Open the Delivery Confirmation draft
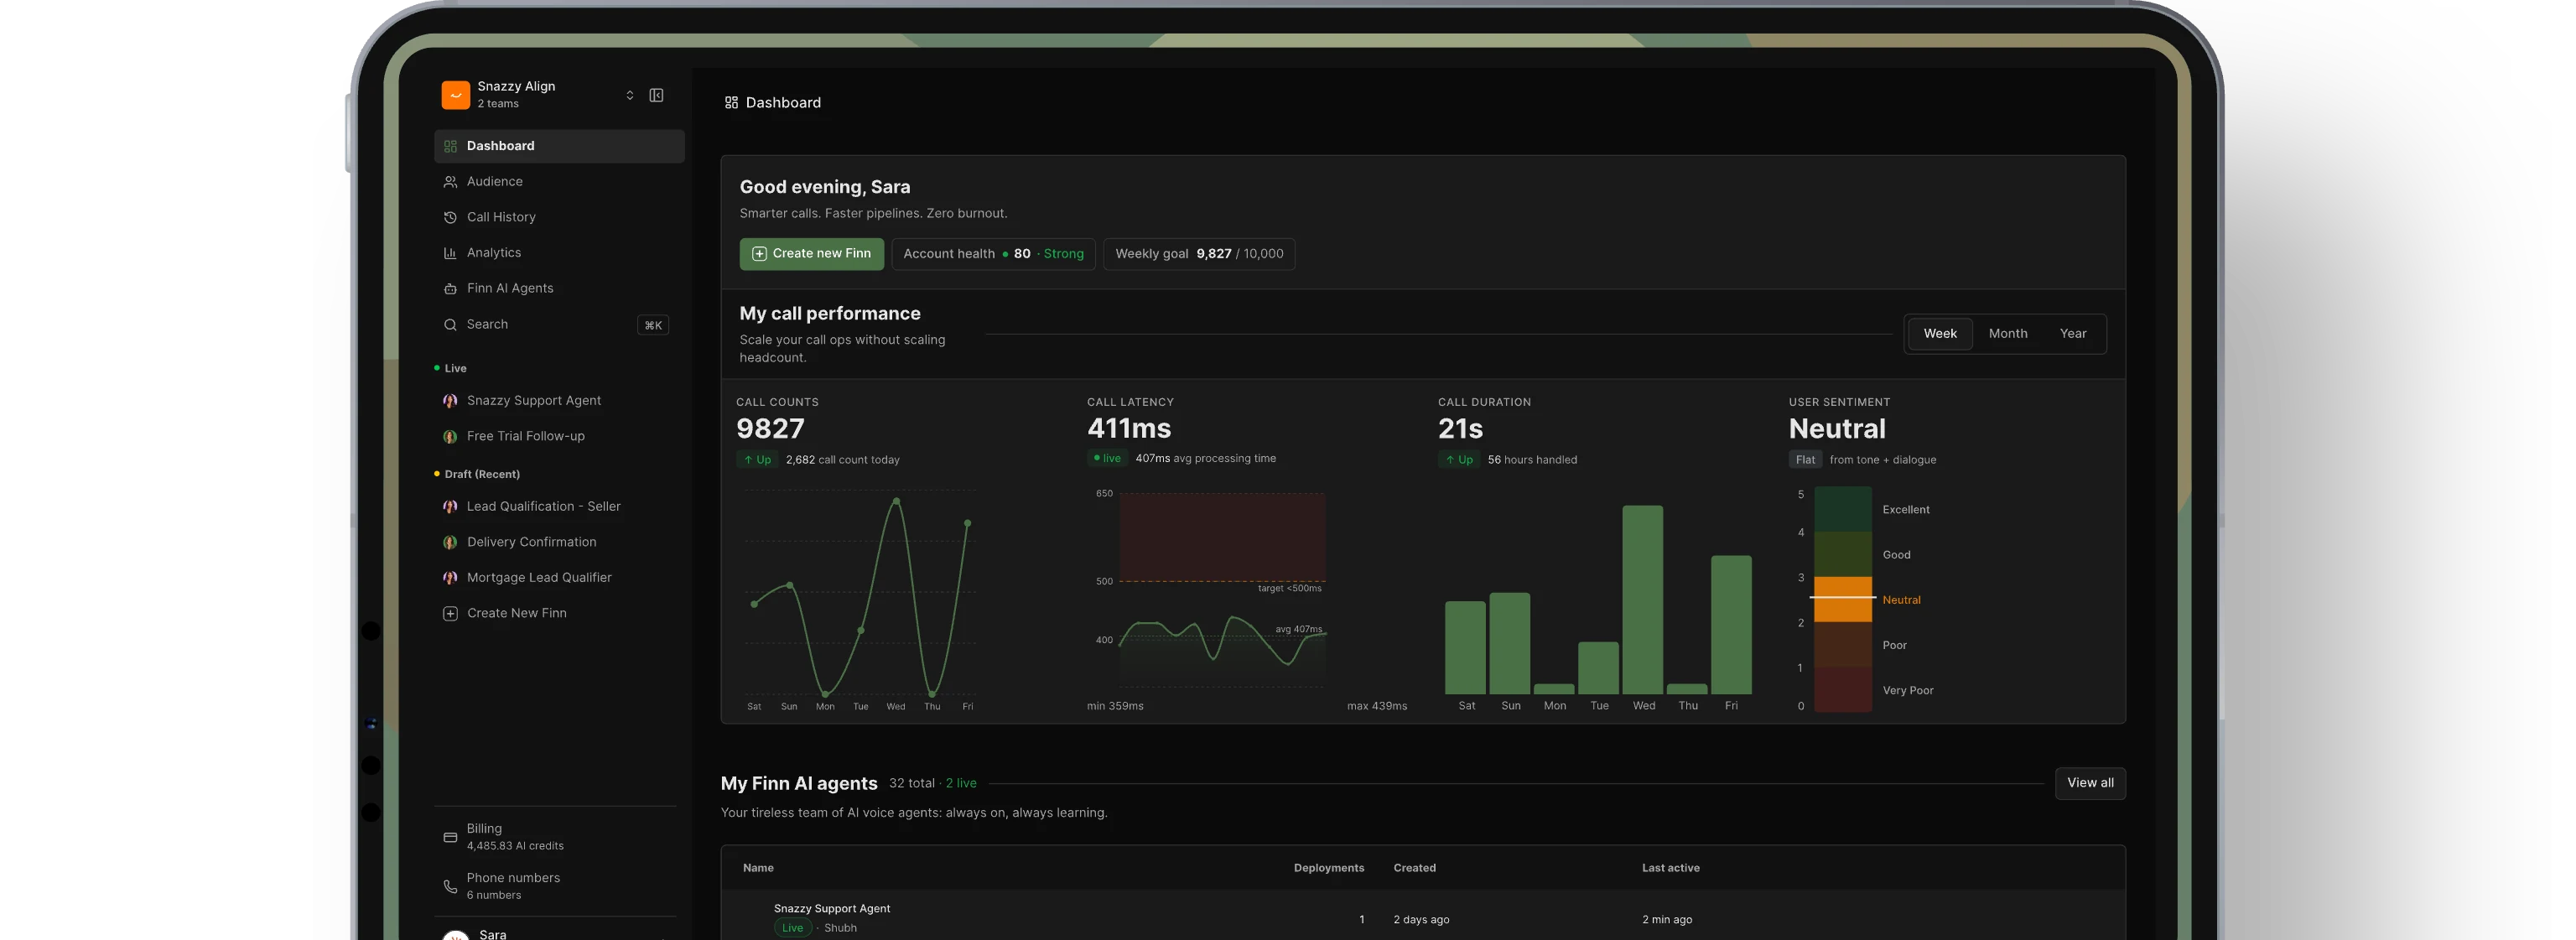The height and width of the screenshot is (940, 2576). (x=559, y=542)
